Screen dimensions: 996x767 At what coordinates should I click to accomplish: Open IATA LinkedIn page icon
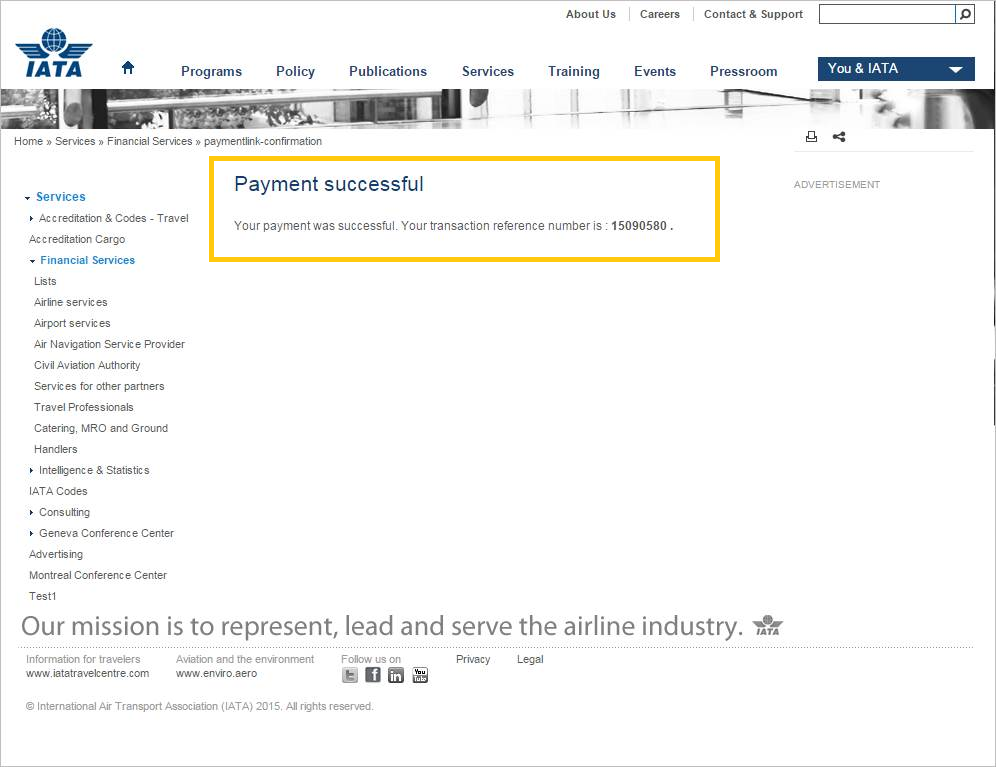coord(396,675)
